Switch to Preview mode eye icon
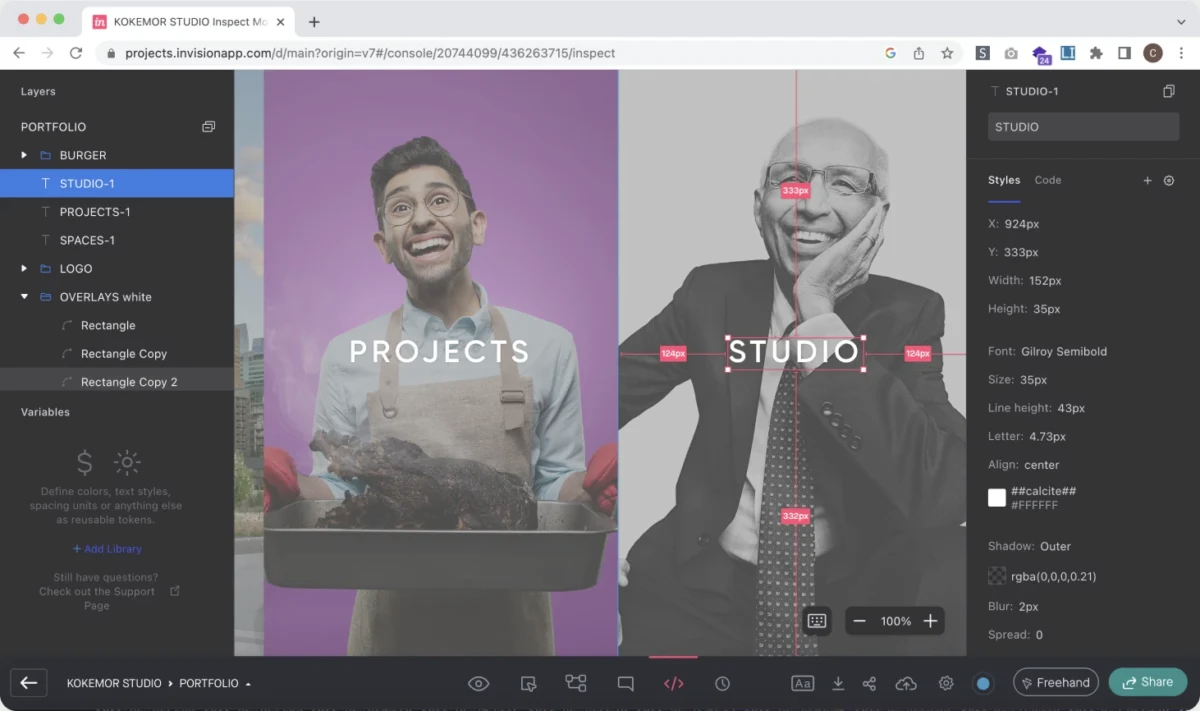1200x711 pixels. [x=479, y=683]
